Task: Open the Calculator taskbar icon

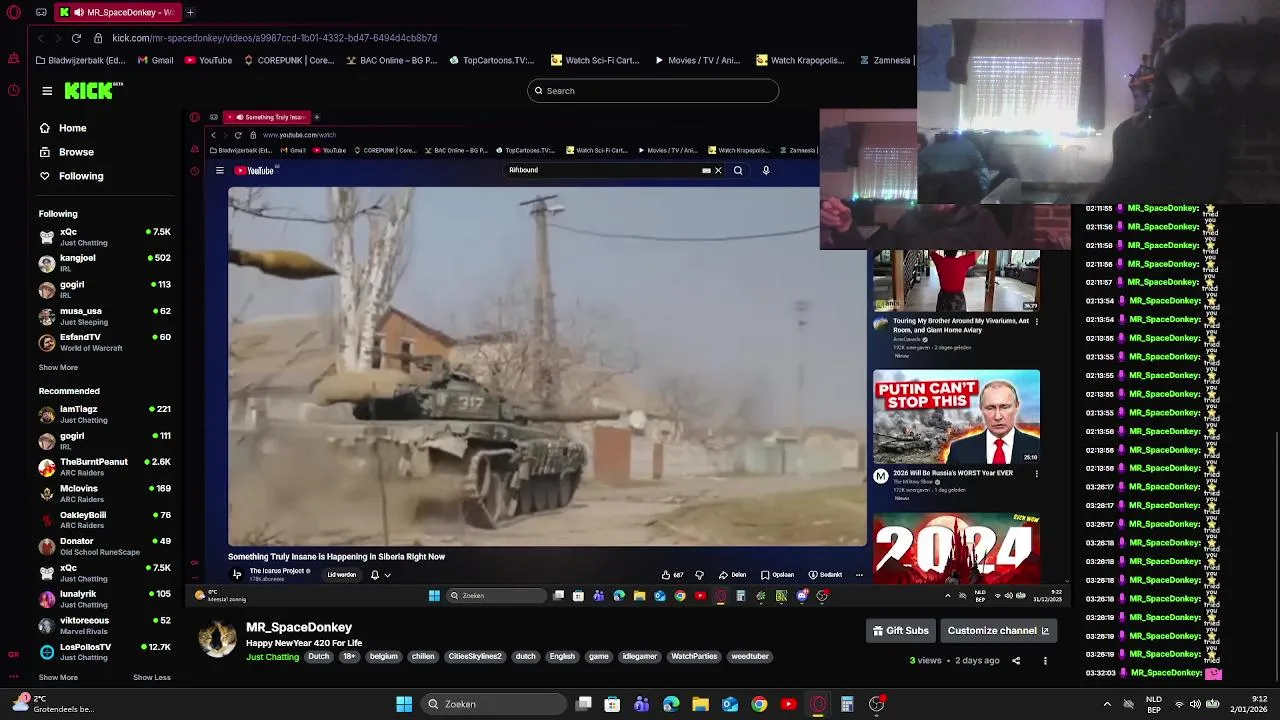Action: [847, 704]
